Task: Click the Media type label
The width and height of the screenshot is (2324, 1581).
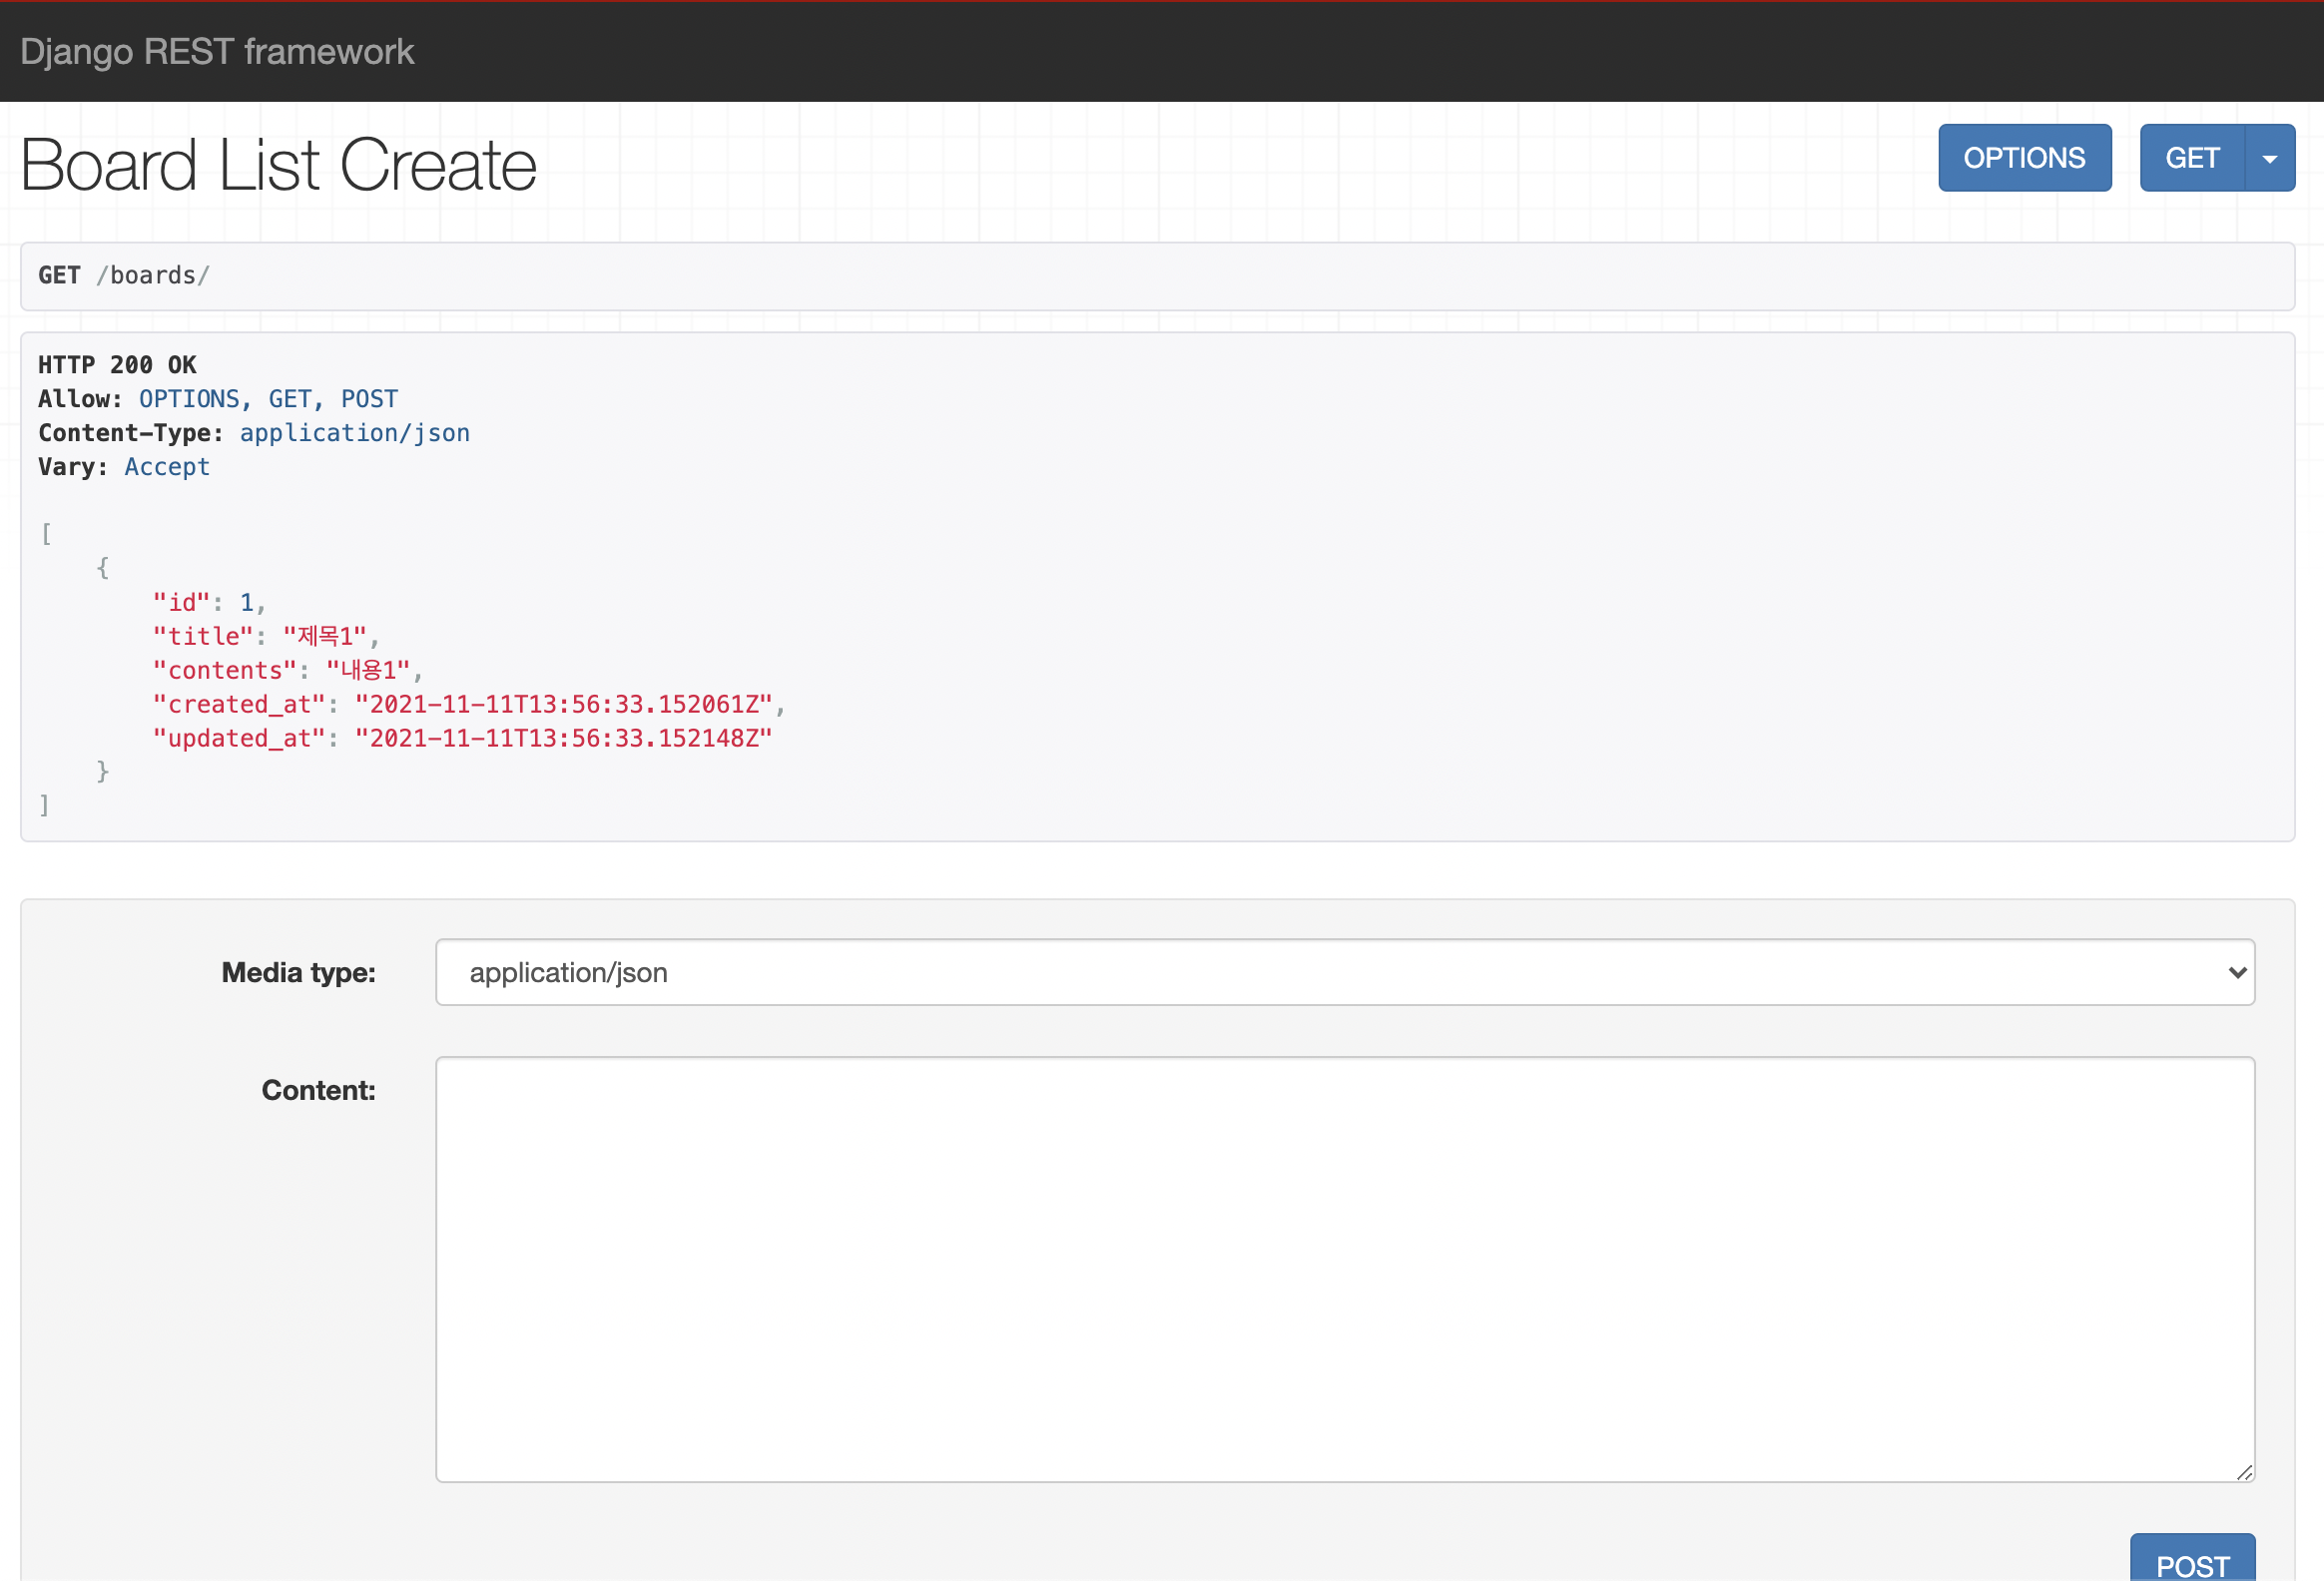Action: (298, 973)
